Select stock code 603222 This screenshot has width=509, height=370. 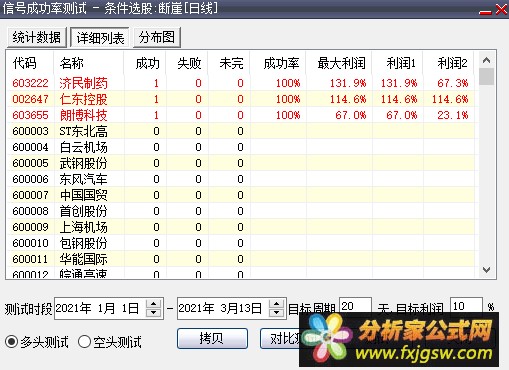tap(30, 83)
